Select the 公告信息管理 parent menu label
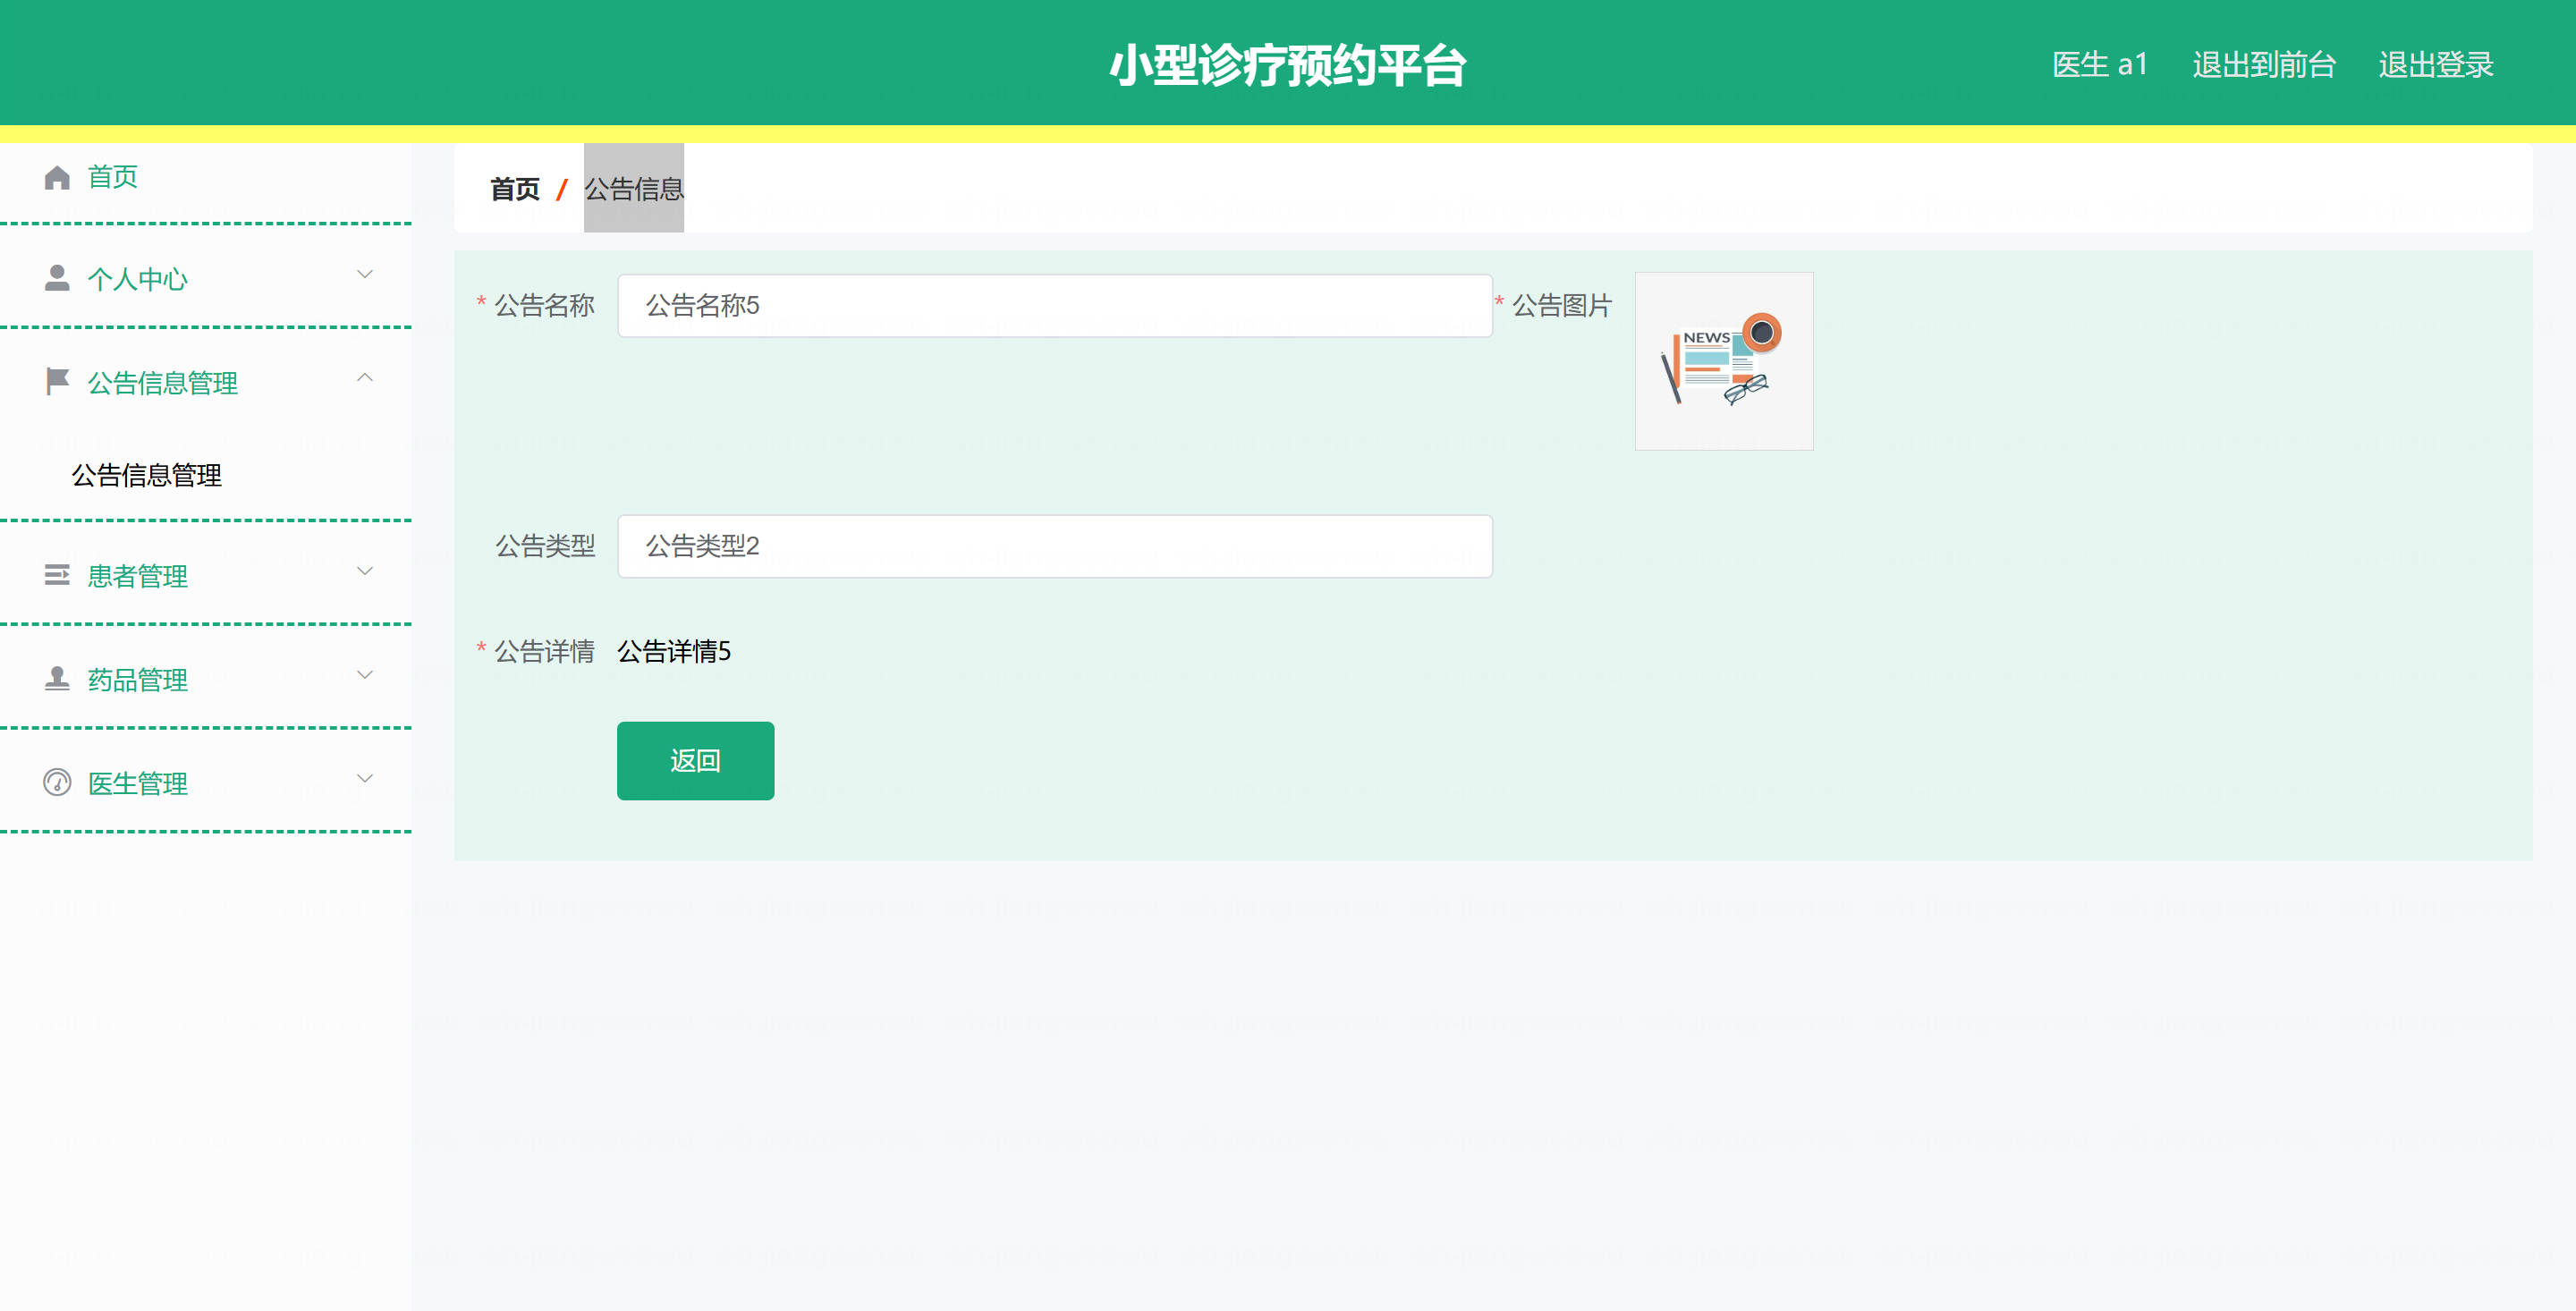The width and height of the screenshot is (2576, 1311). click(163, 383)
